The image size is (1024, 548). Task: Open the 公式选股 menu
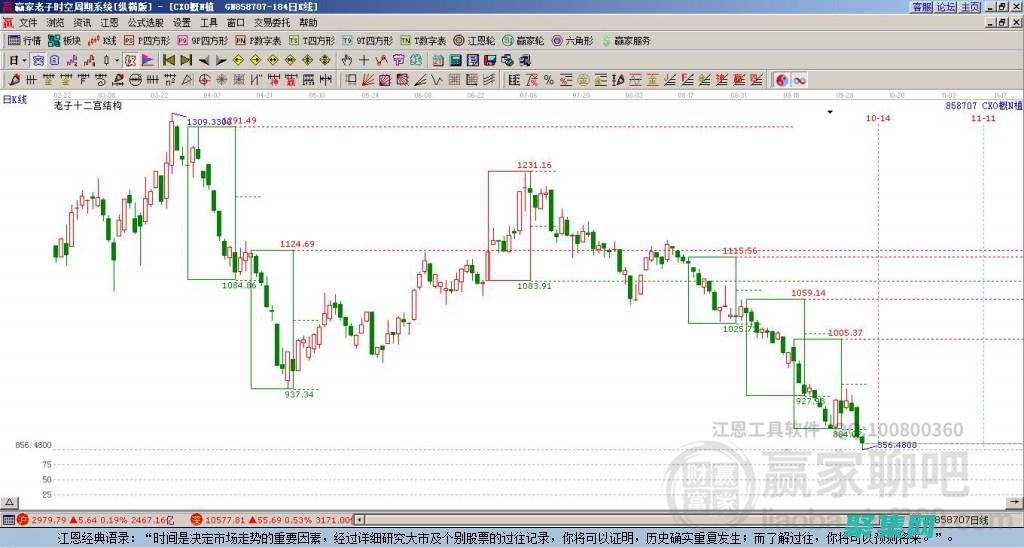point(144,22)
